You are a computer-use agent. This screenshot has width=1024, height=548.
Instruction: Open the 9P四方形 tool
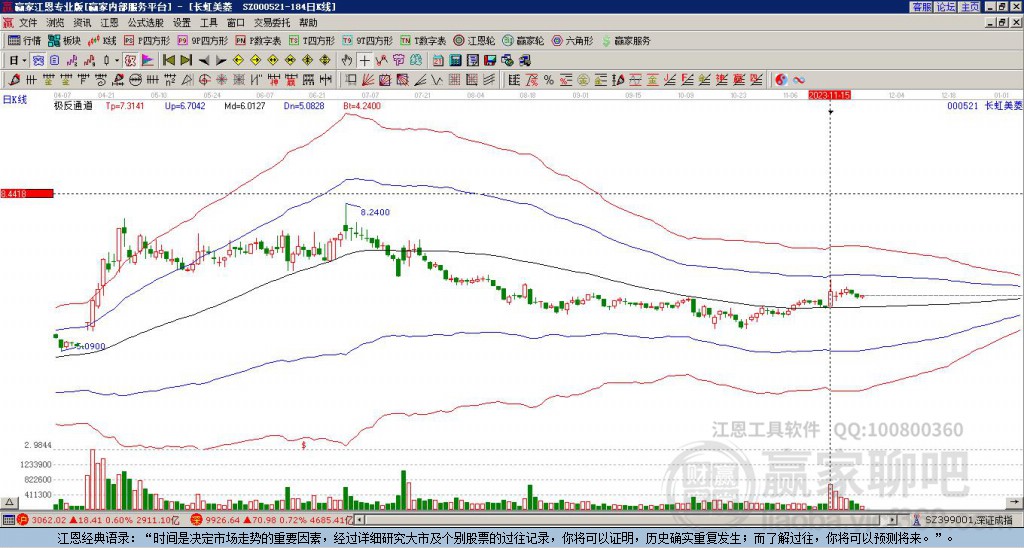202,40
